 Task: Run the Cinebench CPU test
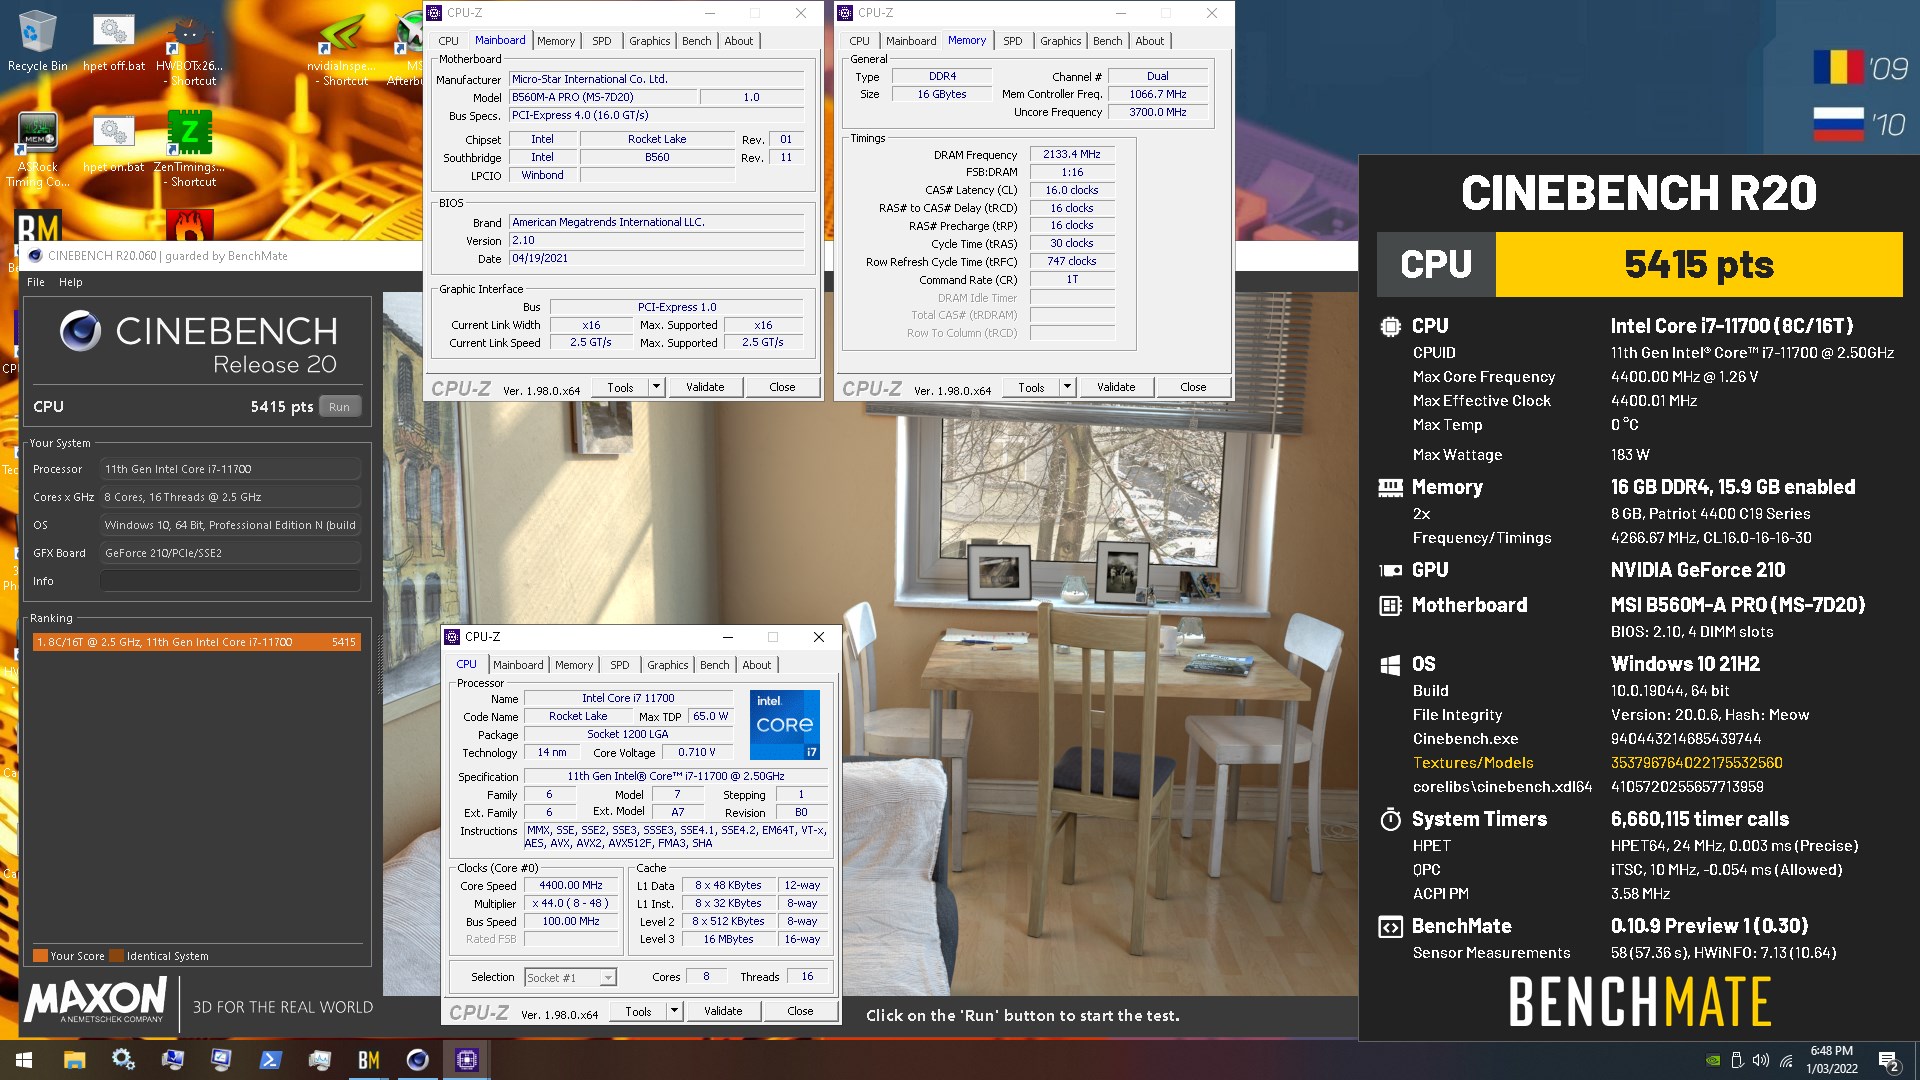pos(340,407)
